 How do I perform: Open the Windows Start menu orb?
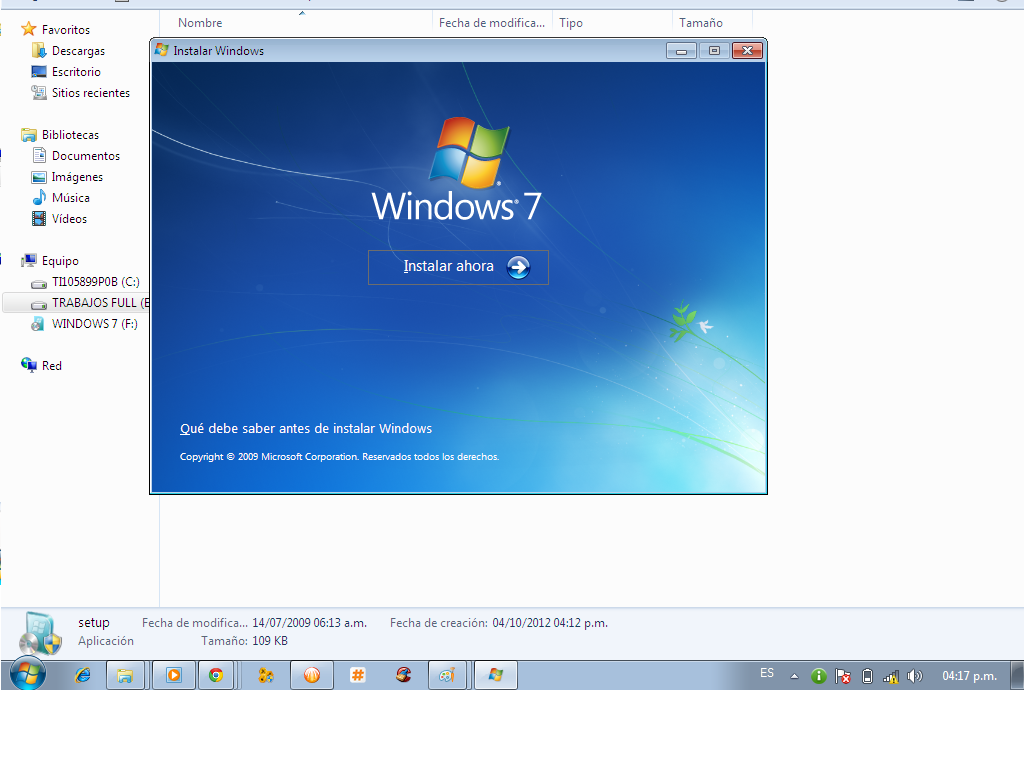(27, 675)
